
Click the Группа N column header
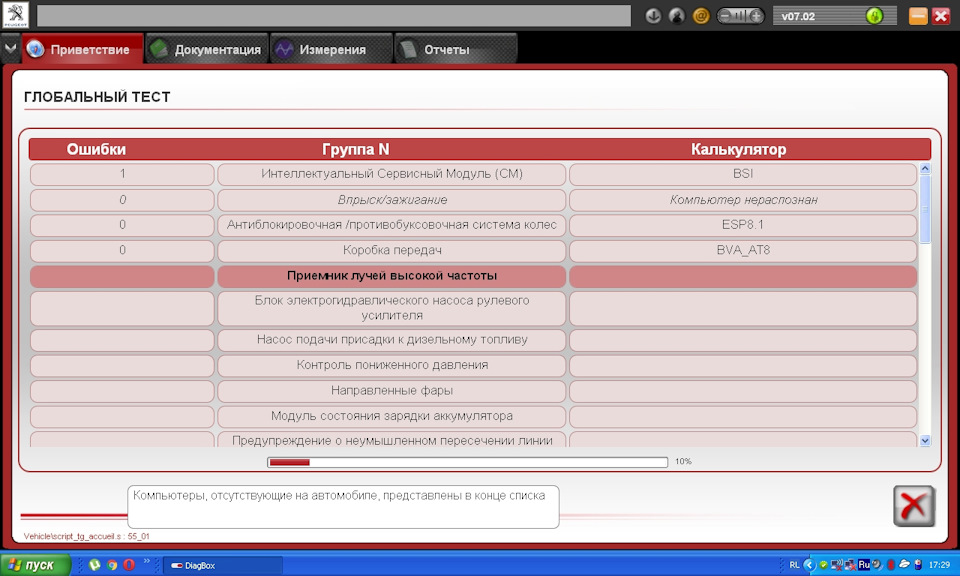click(356, 149)
